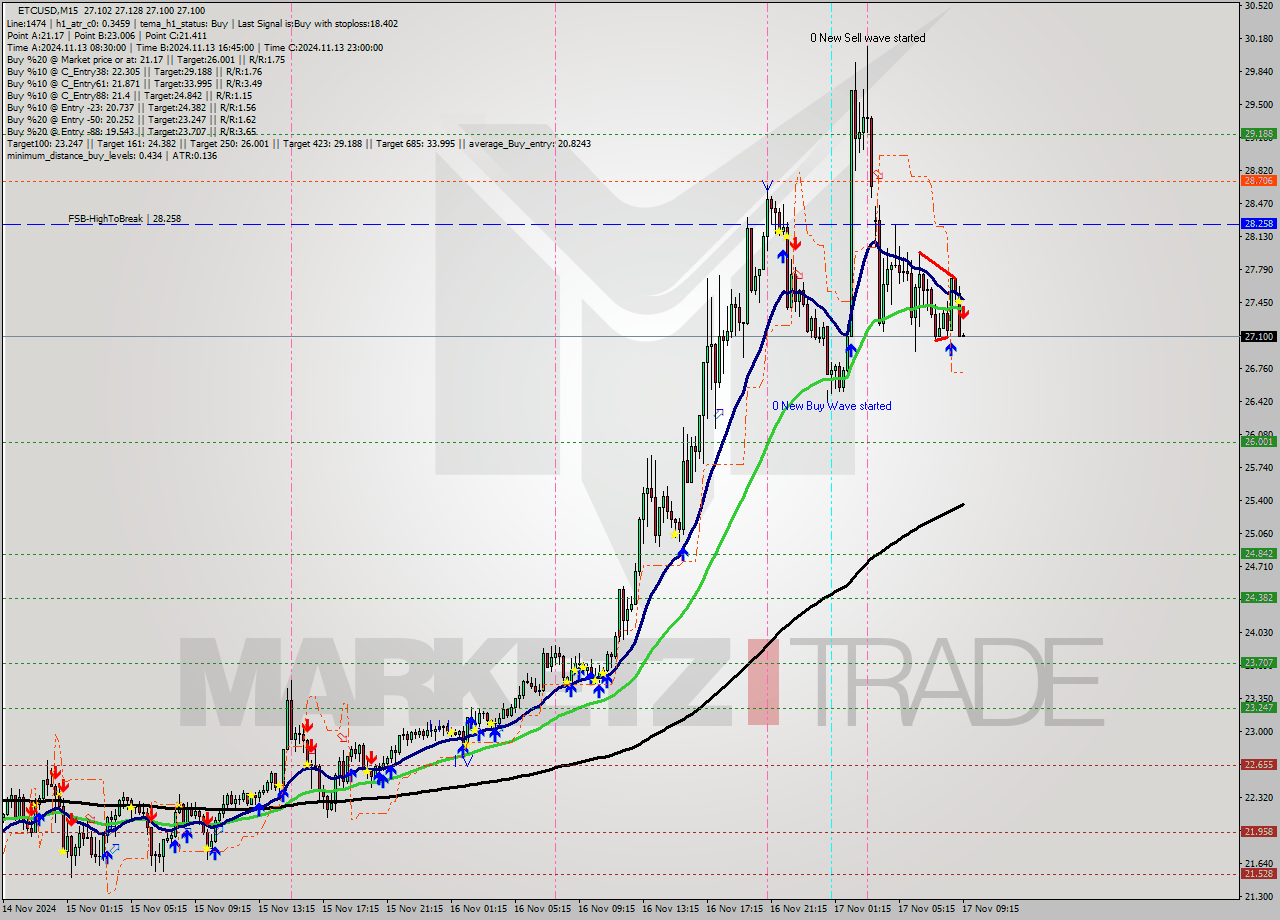
Task: Click the green 23.247 price tag
Action: click(1258, 708)
